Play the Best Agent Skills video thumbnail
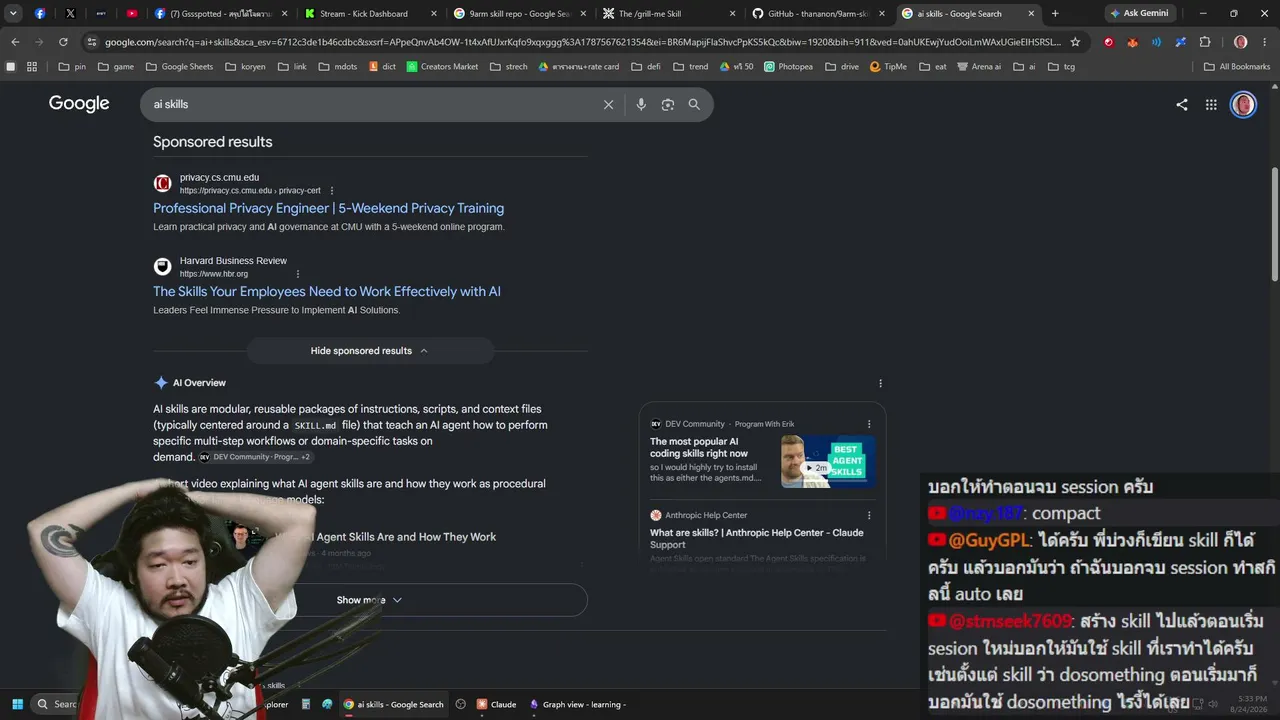 pyautogui.click(x=828, y=461)
